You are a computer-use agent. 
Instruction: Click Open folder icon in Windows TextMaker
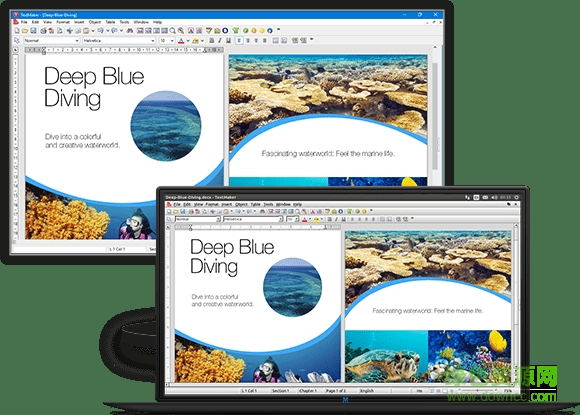[25, 30]
